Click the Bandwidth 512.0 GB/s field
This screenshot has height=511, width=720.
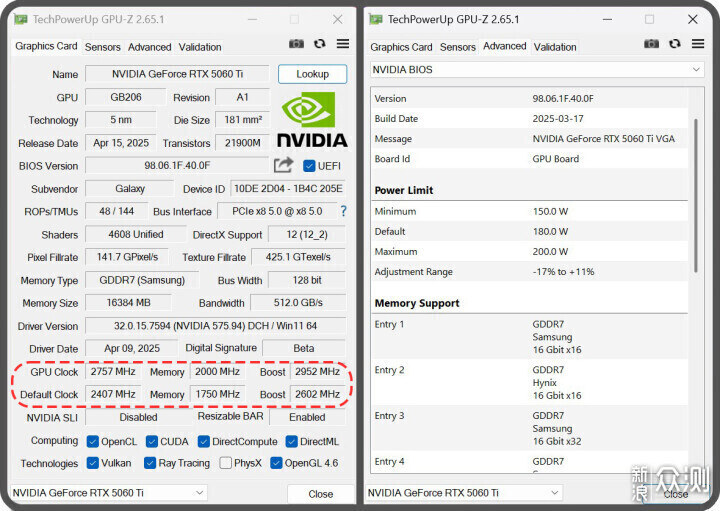click(x=298, y=303)
